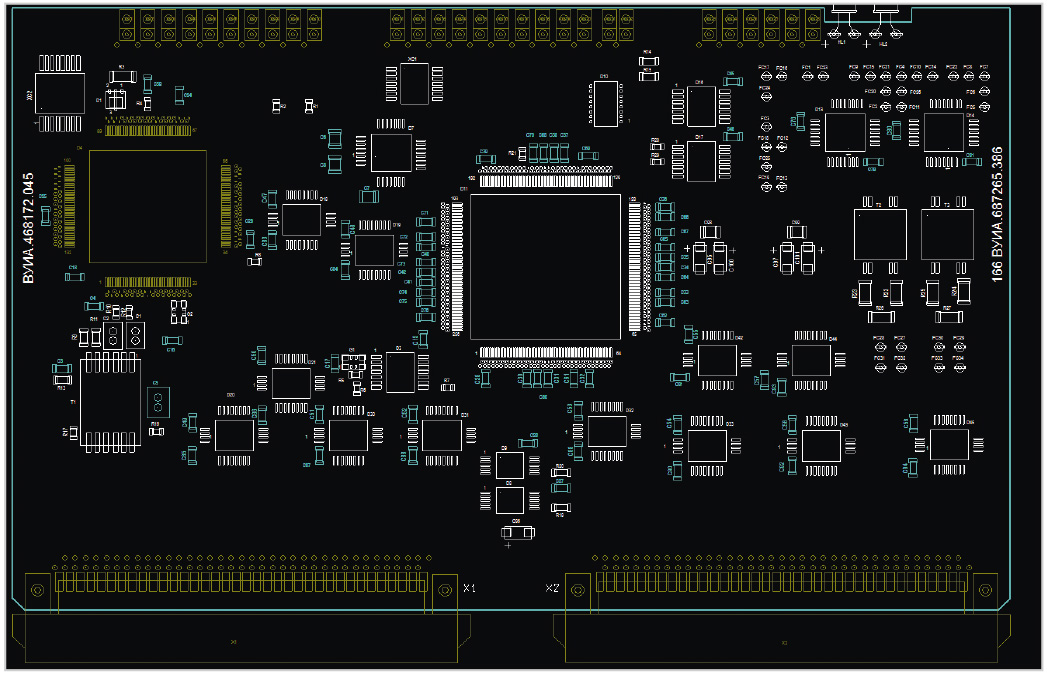
Task: Click left mounting hole of X1 connector
Action: click(37, 590)
